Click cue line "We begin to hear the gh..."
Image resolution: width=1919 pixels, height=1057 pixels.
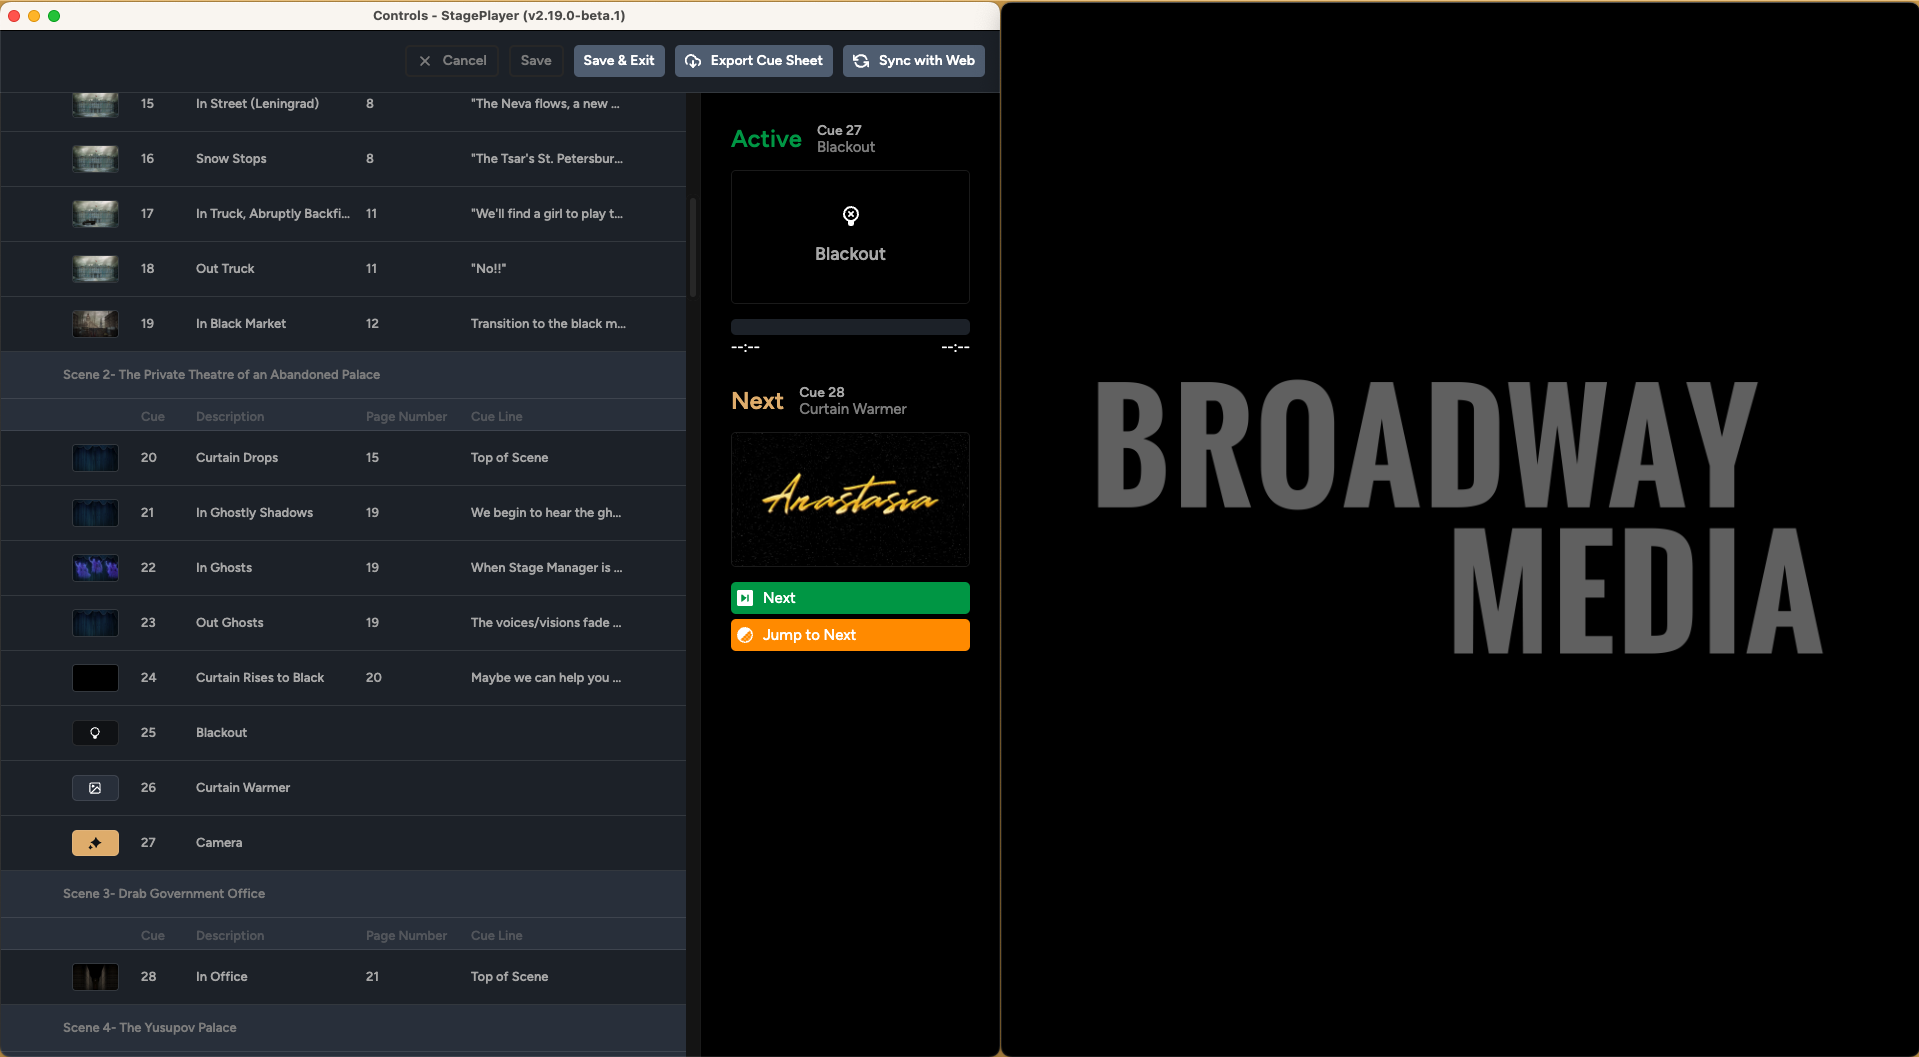pyautogui.click(x=546, y=513)
